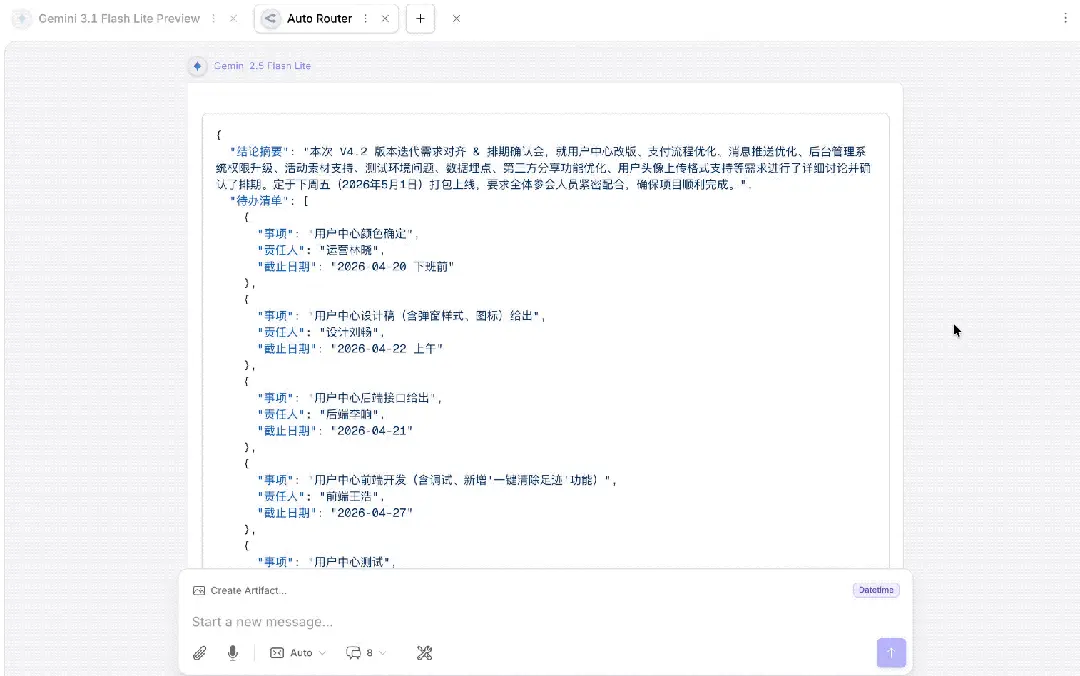Open the tools icon in the composer bar
The height and width of the screenshot is (676, 1080).
point(424,652)
